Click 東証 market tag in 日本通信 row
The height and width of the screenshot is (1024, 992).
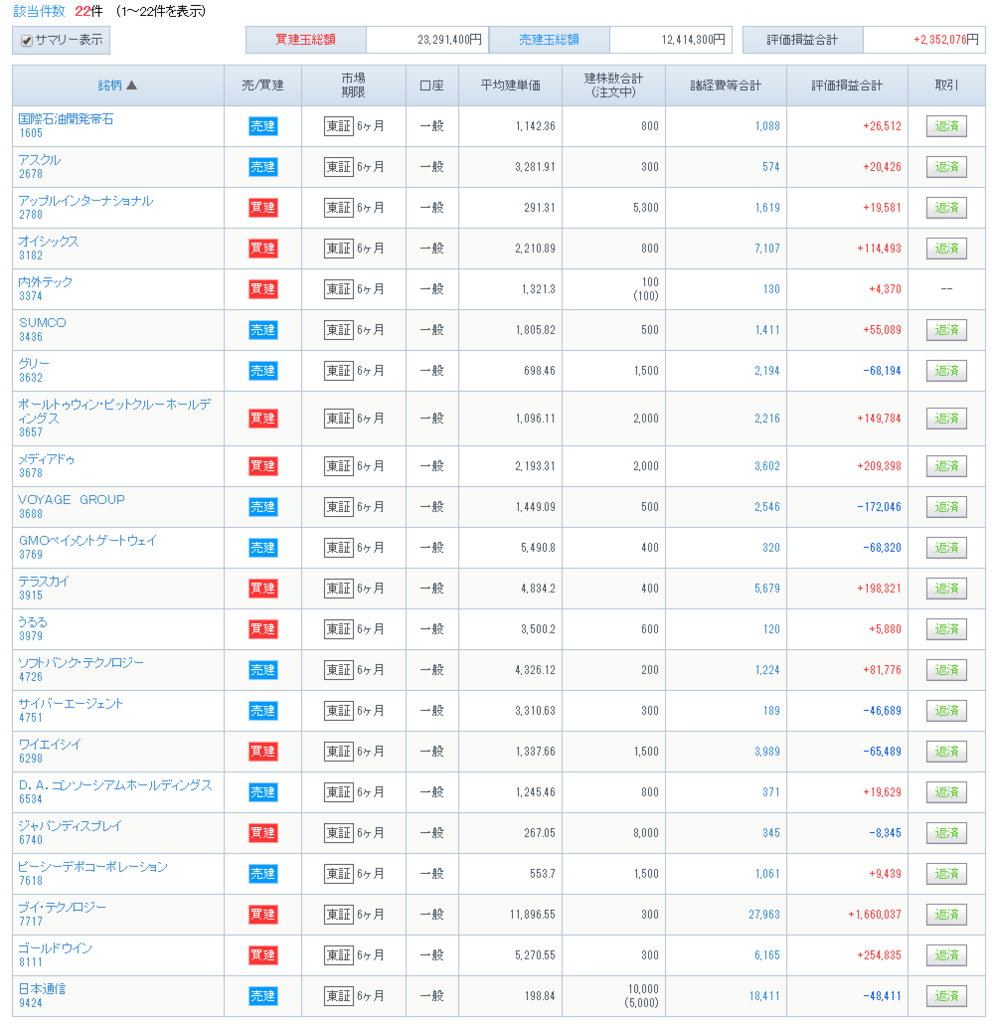pos(339,996)
